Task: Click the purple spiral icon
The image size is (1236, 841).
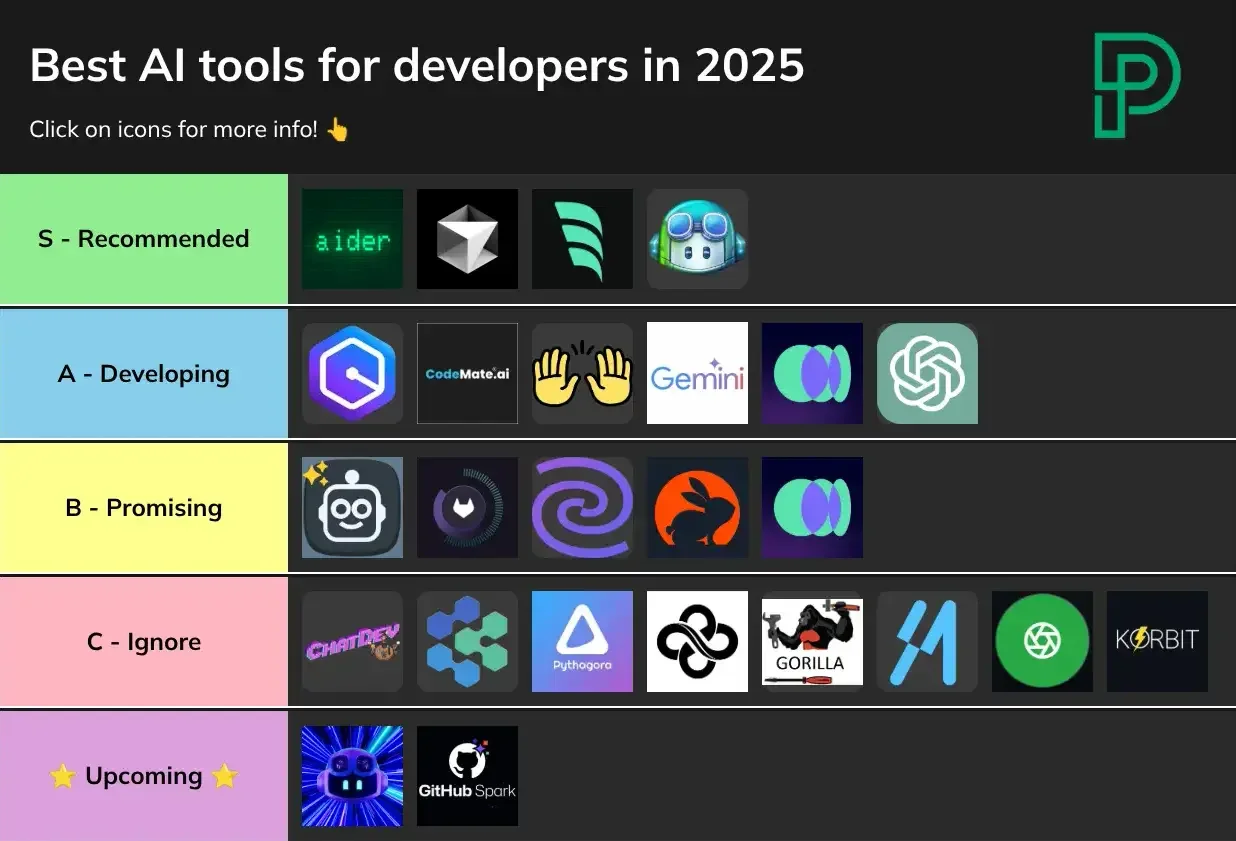Action: [x=582, y=507]
